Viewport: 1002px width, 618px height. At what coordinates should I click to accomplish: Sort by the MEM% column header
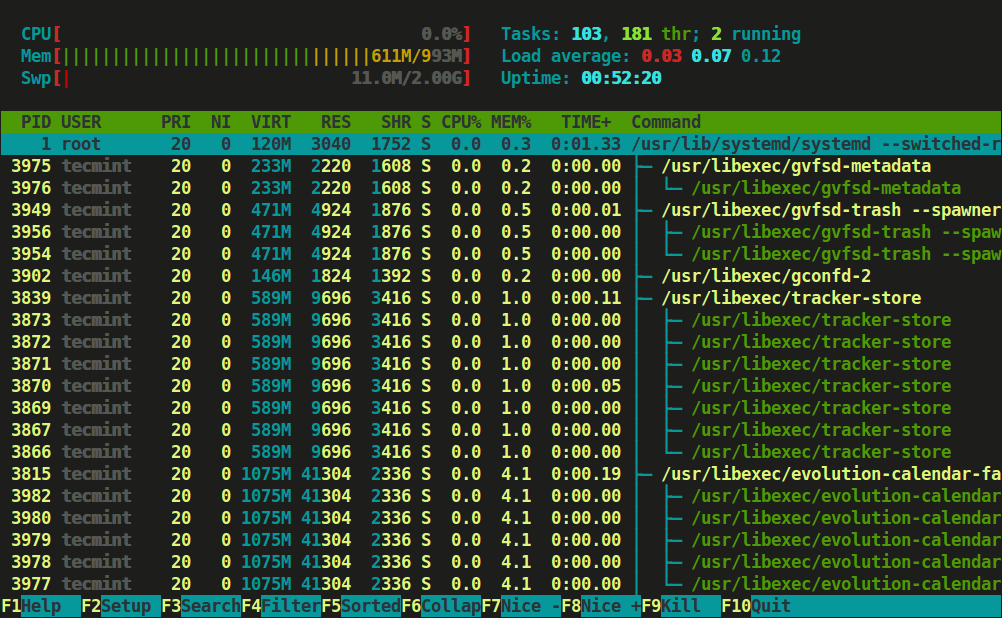point(511,121)
